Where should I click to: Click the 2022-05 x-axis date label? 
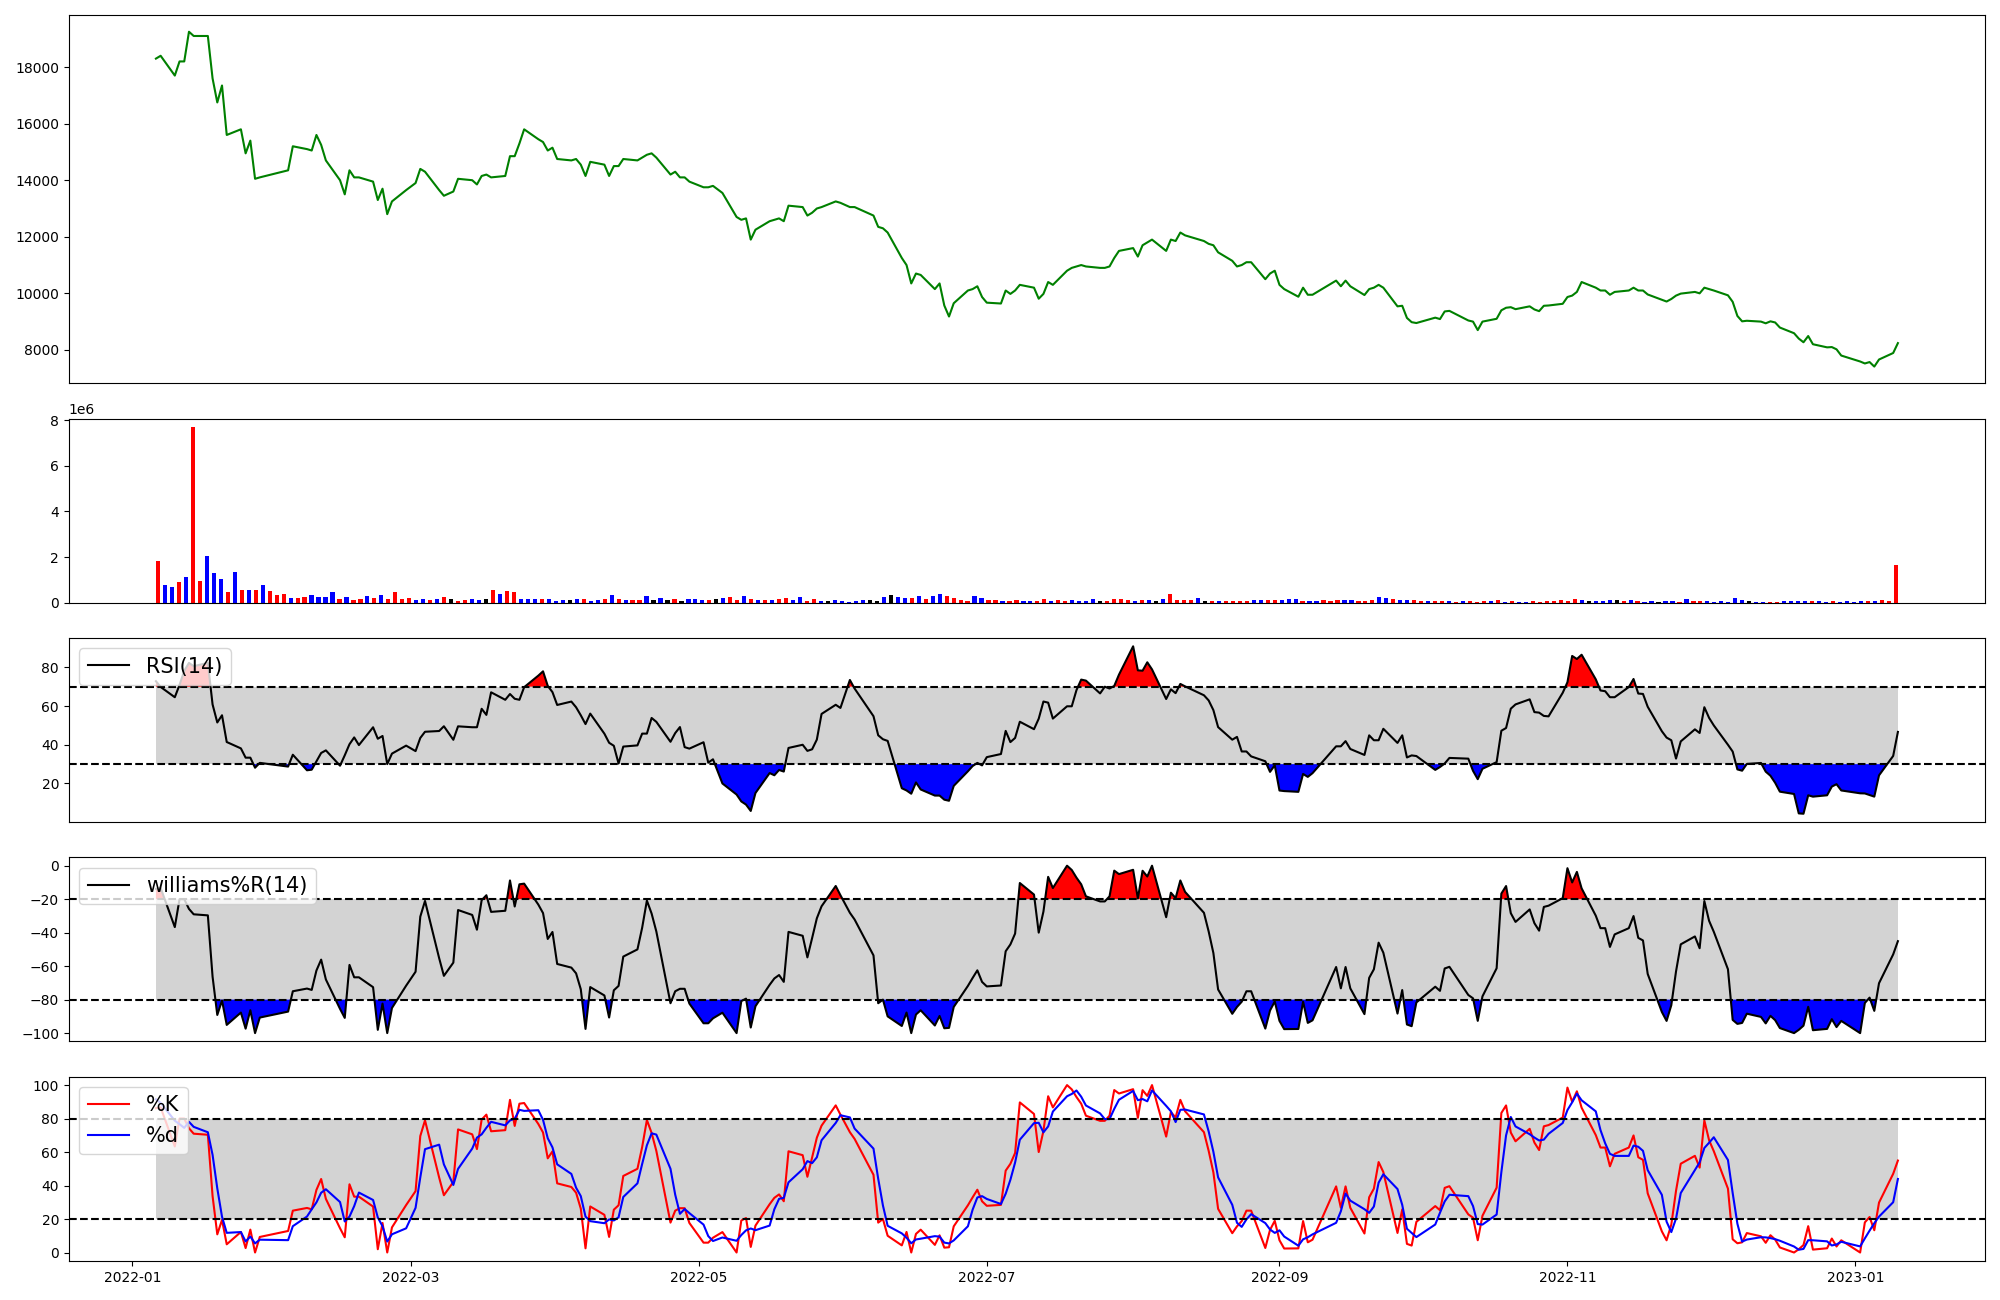tap(698, 1277)
